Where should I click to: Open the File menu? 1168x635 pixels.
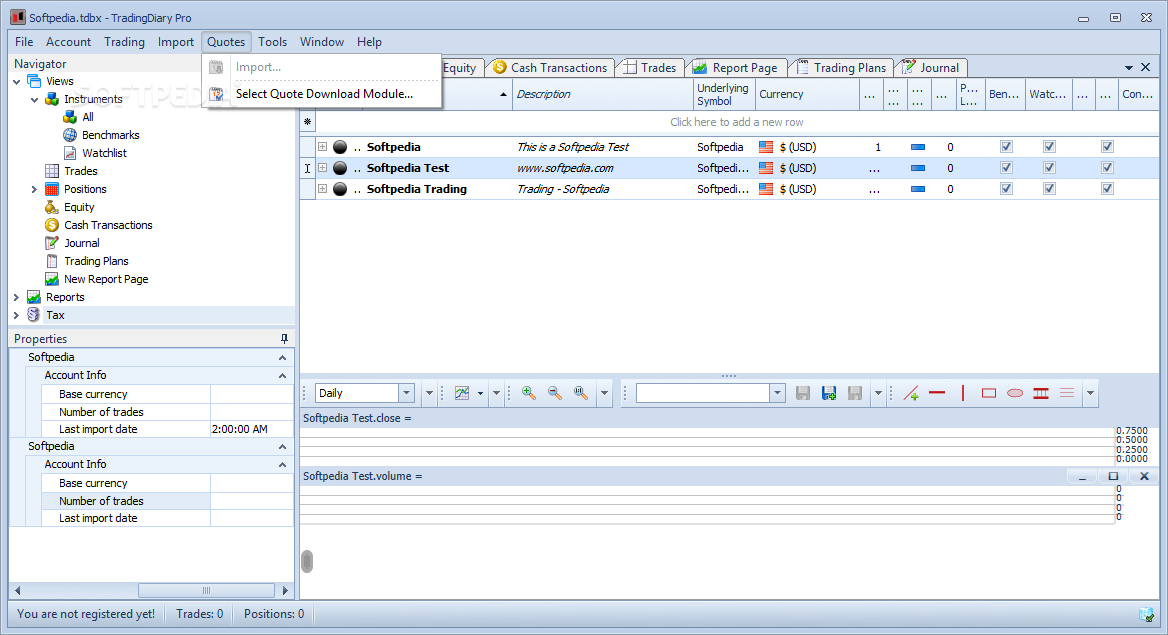(x=24, y=42)
